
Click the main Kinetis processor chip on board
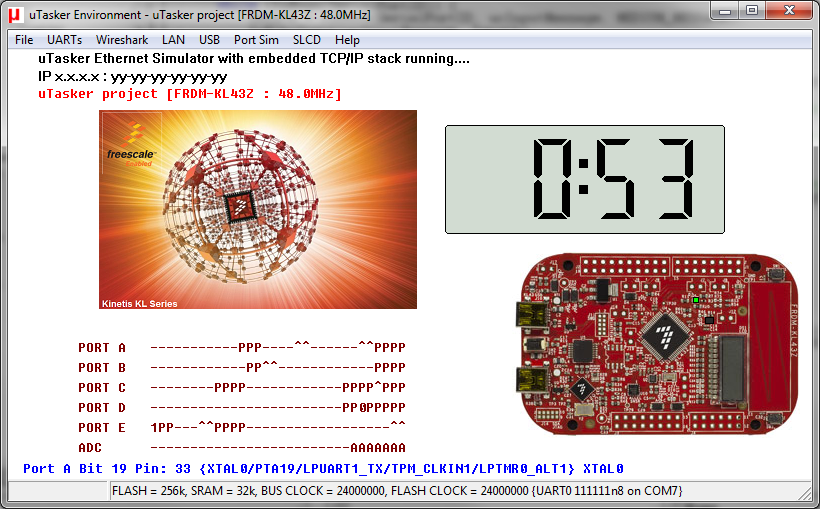[666, 337]
